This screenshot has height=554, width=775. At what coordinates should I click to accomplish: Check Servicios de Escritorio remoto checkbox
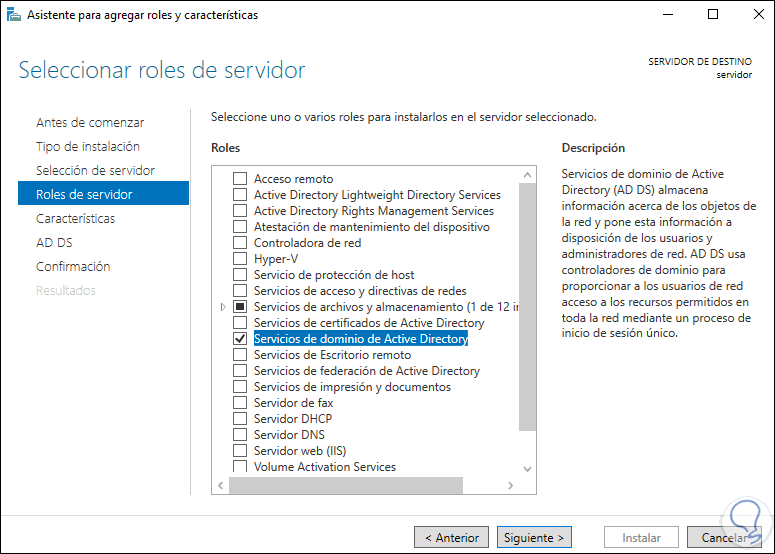240,355
